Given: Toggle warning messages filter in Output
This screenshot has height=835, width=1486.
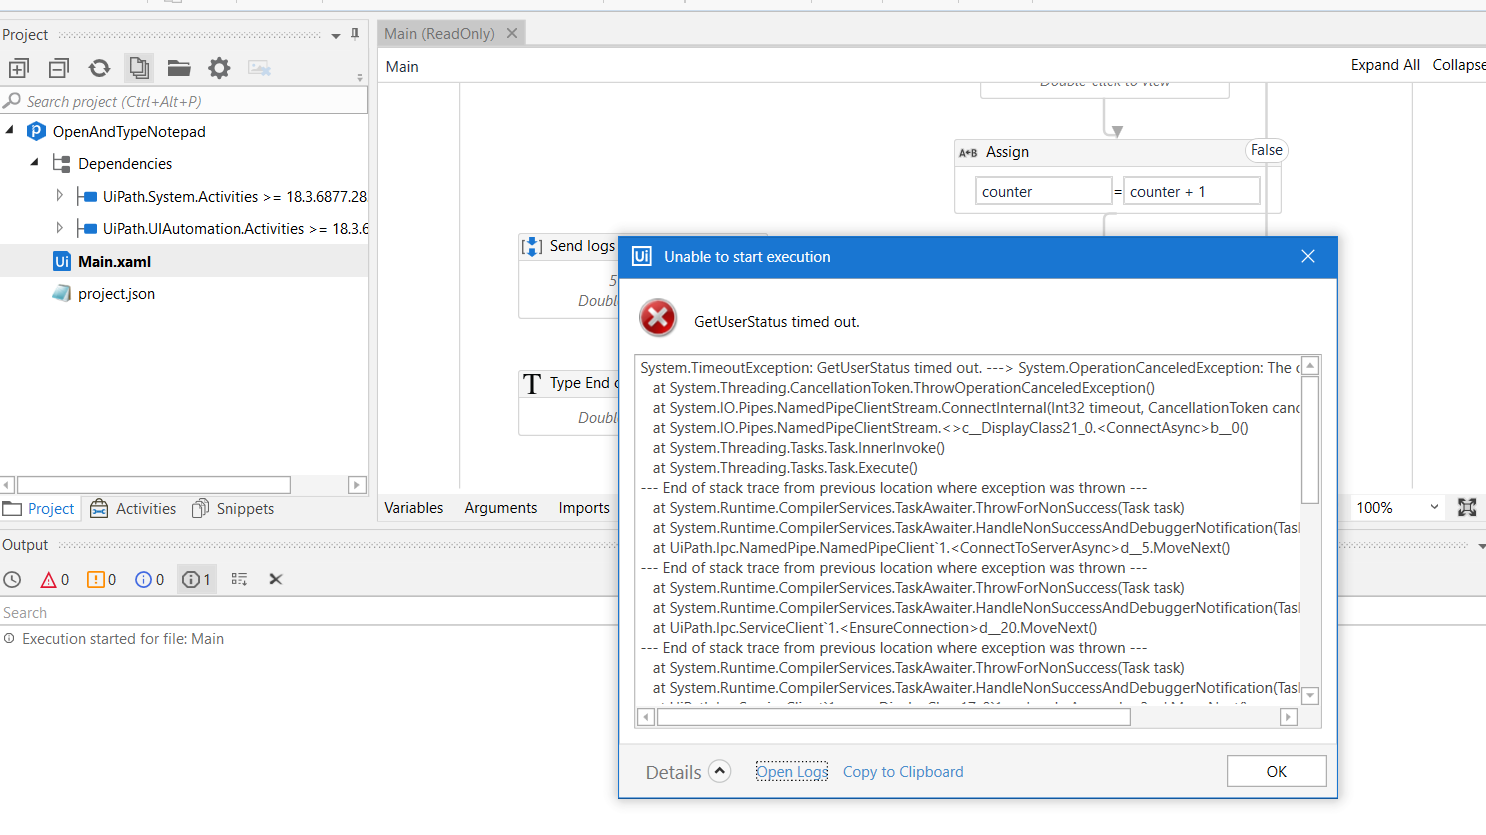Looking at the screenshot, I should [x=102, y=580].
